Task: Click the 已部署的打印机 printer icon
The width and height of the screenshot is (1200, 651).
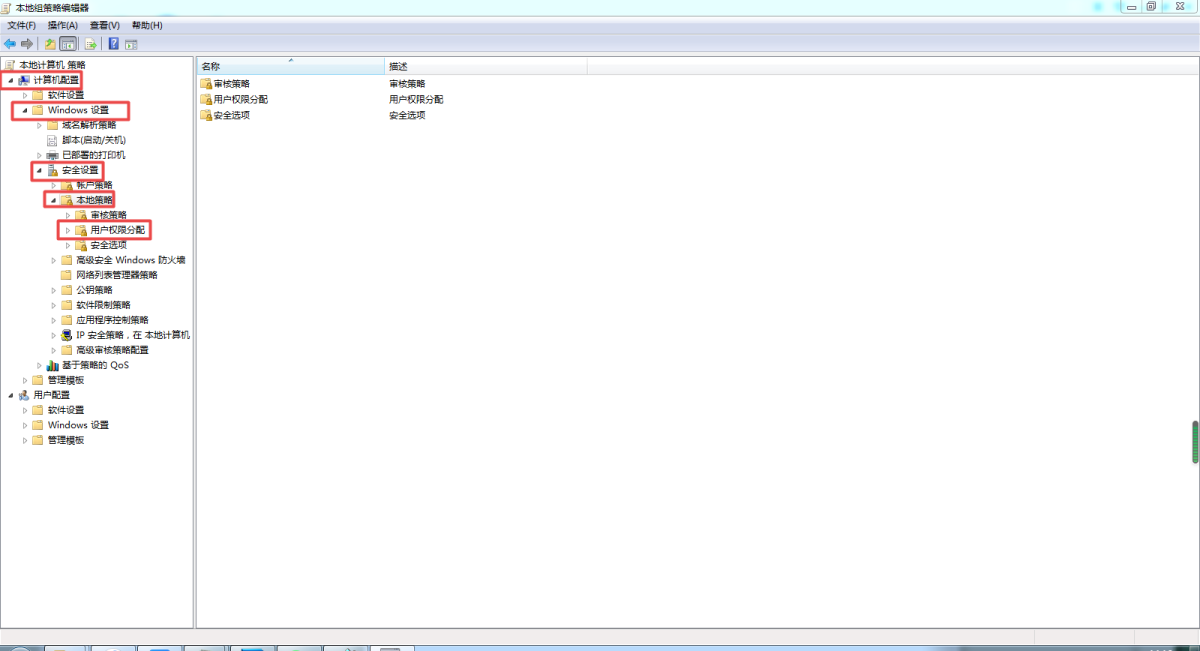Action: click(x=53, y=155)
